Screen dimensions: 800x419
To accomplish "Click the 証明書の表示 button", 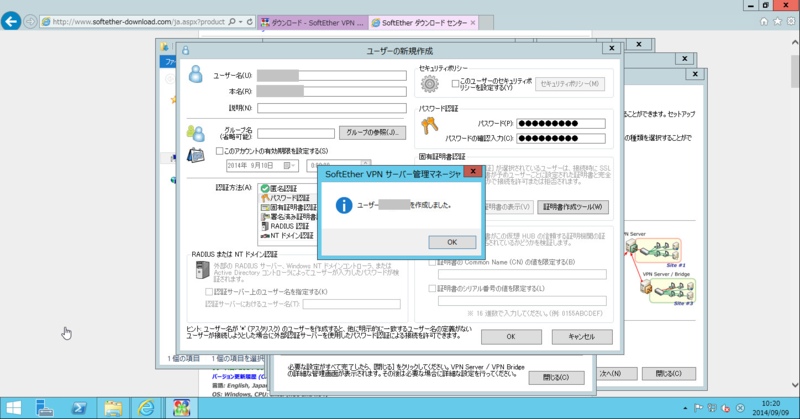I will coord(507,207).
